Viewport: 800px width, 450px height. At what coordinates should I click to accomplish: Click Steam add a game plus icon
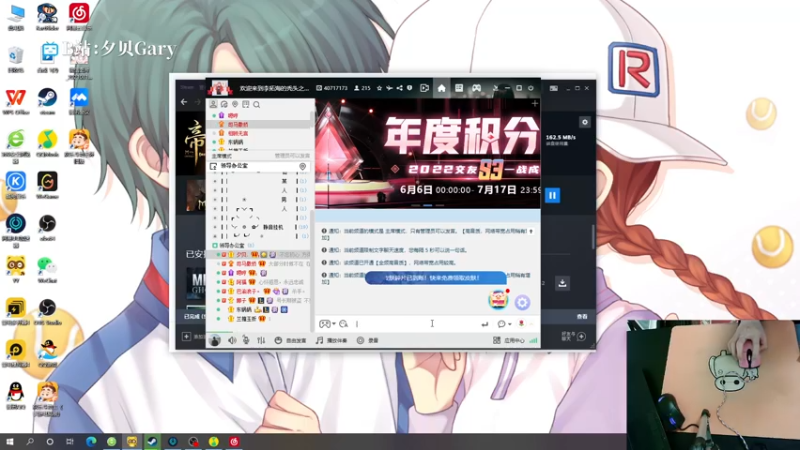click(186, 337)
